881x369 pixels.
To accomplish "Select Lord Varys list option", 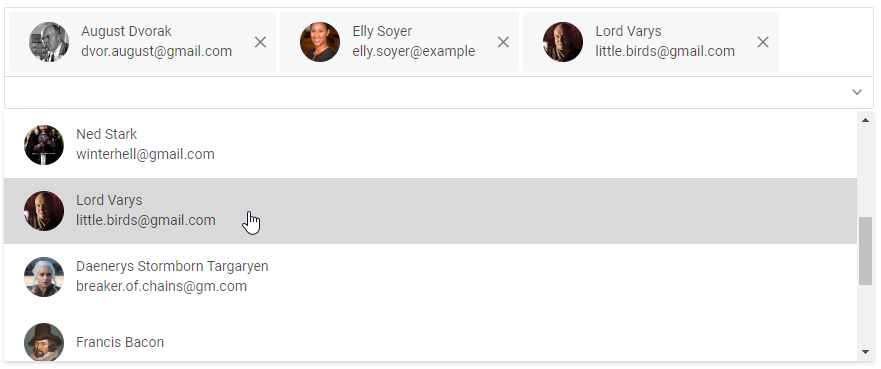I will (430, 211).
